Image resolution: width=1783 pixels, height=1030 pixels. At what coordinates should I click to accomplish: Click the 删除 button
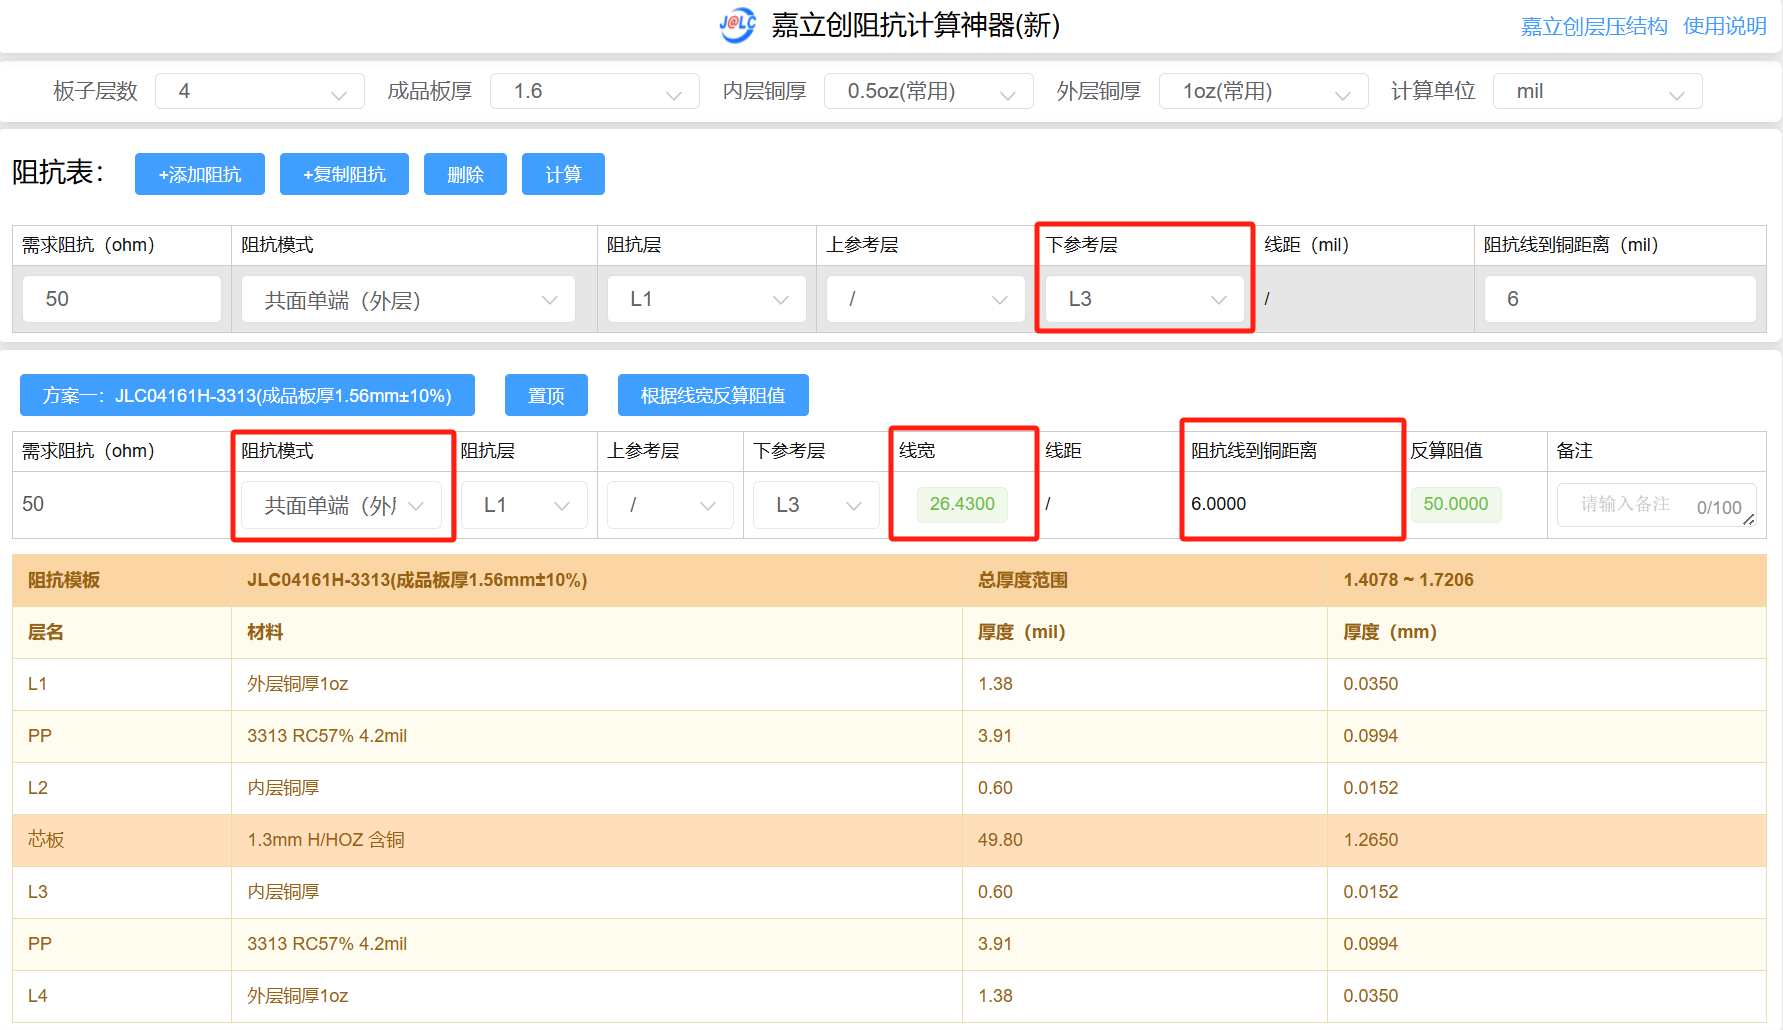point(465,174)
